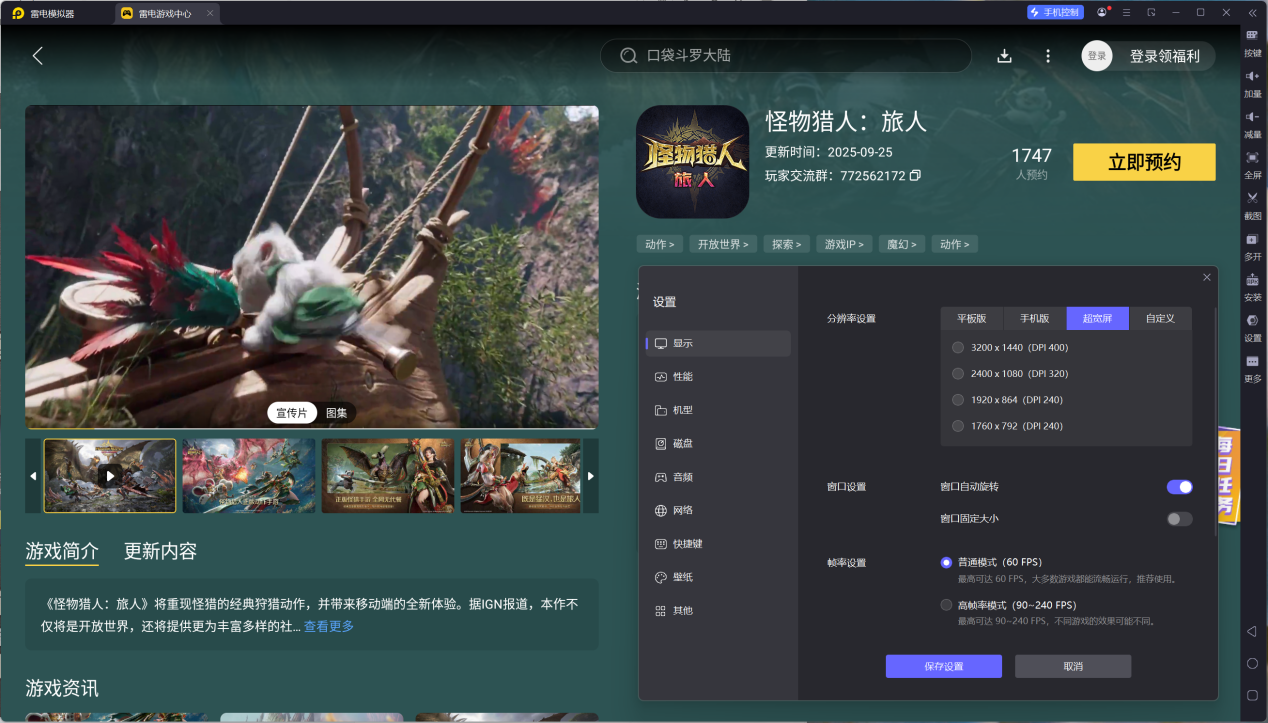
Task: Click 手机控制 button in title bar
Action: [1054, 12]
